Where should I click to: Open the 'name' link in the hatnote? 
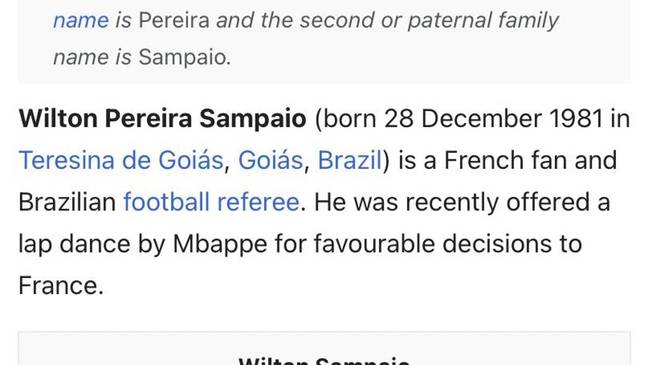point(81,20)
